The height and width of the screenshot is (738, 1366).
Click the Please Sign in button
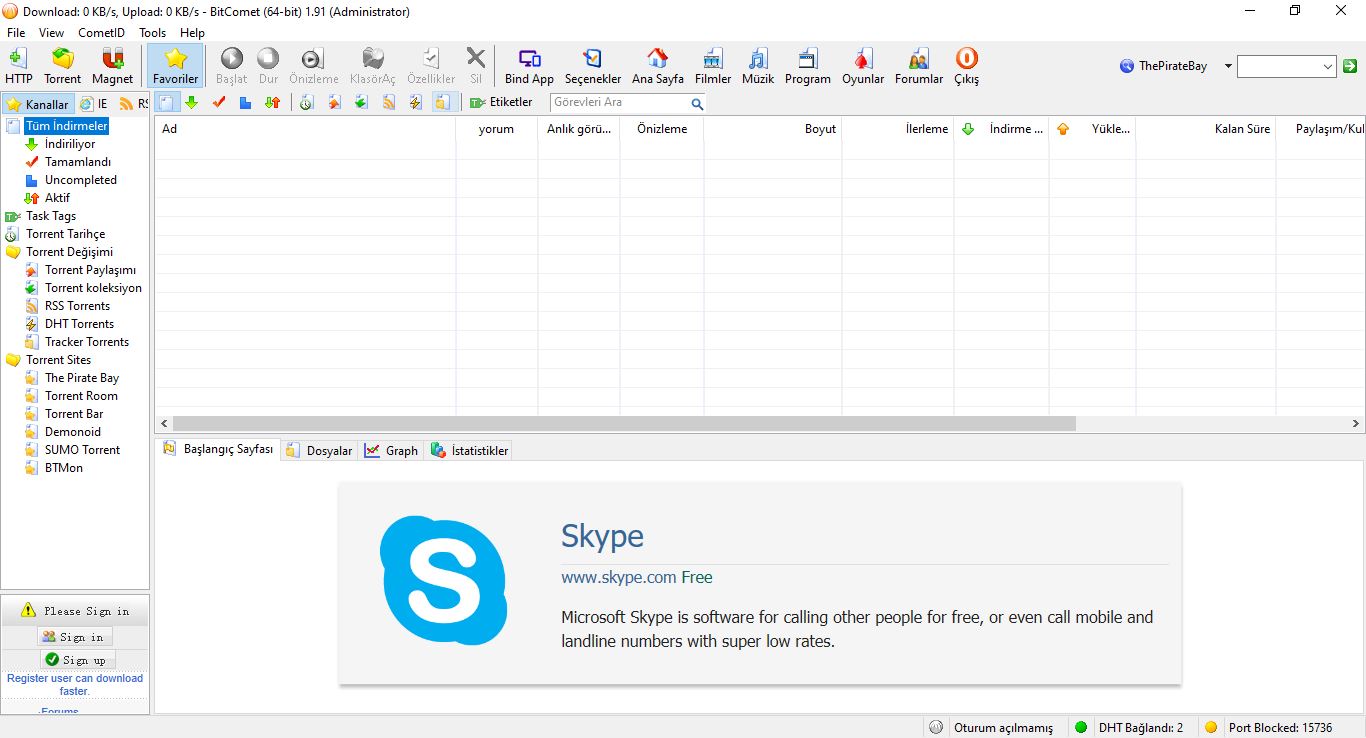(x=75, y=611)
